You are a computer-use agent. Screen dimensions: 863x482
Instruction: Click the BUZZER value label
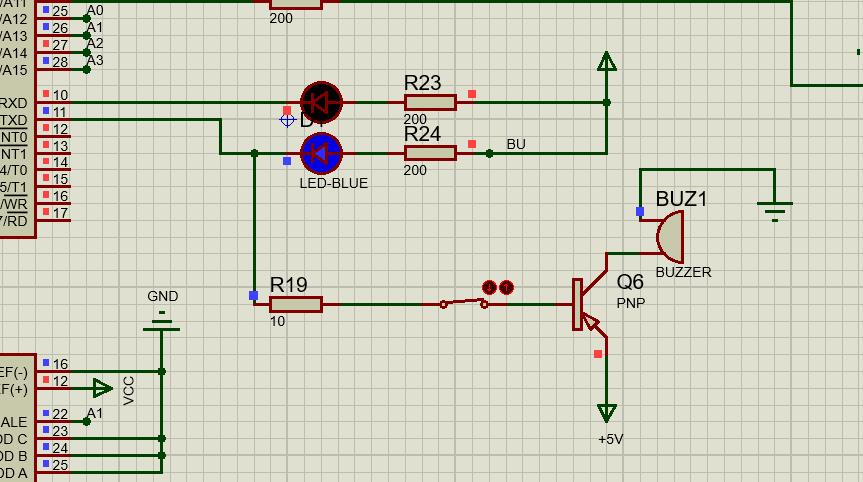click(x=684, y=272)
